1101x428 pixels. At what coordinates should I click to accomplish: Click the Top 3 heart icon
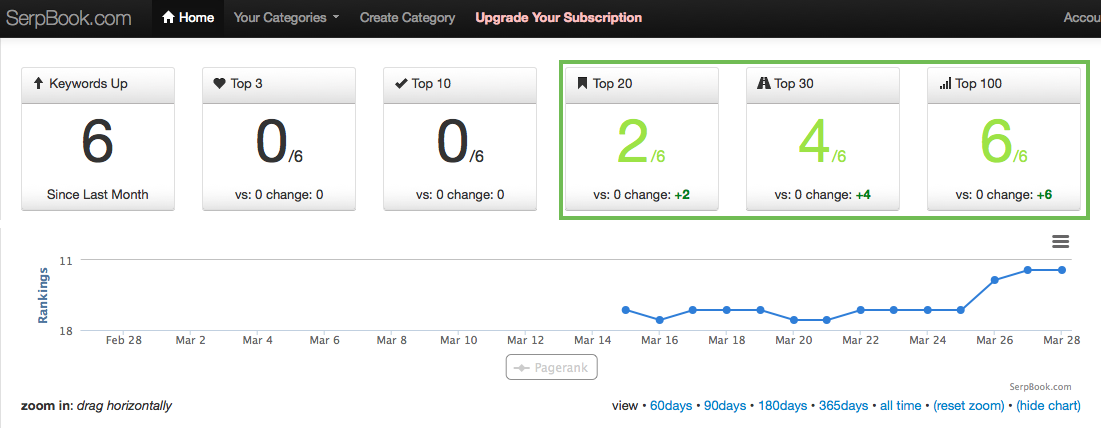(x=219, y=84)
